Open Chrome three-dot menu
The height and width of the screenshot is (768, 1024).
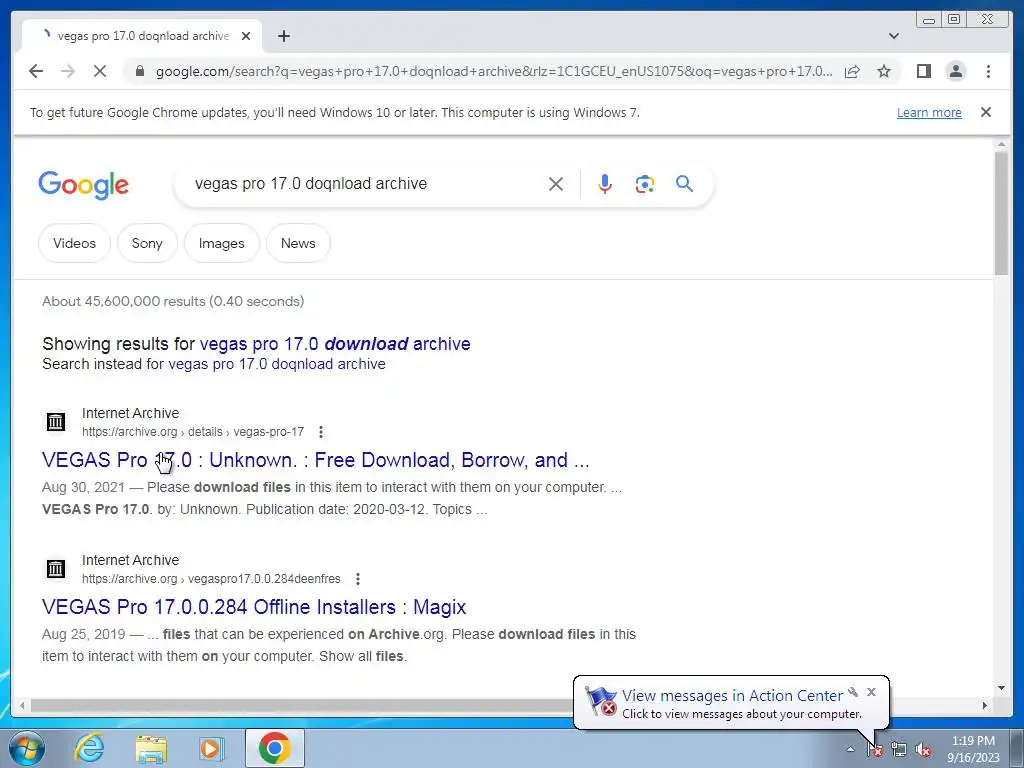[x=988, y=71]
